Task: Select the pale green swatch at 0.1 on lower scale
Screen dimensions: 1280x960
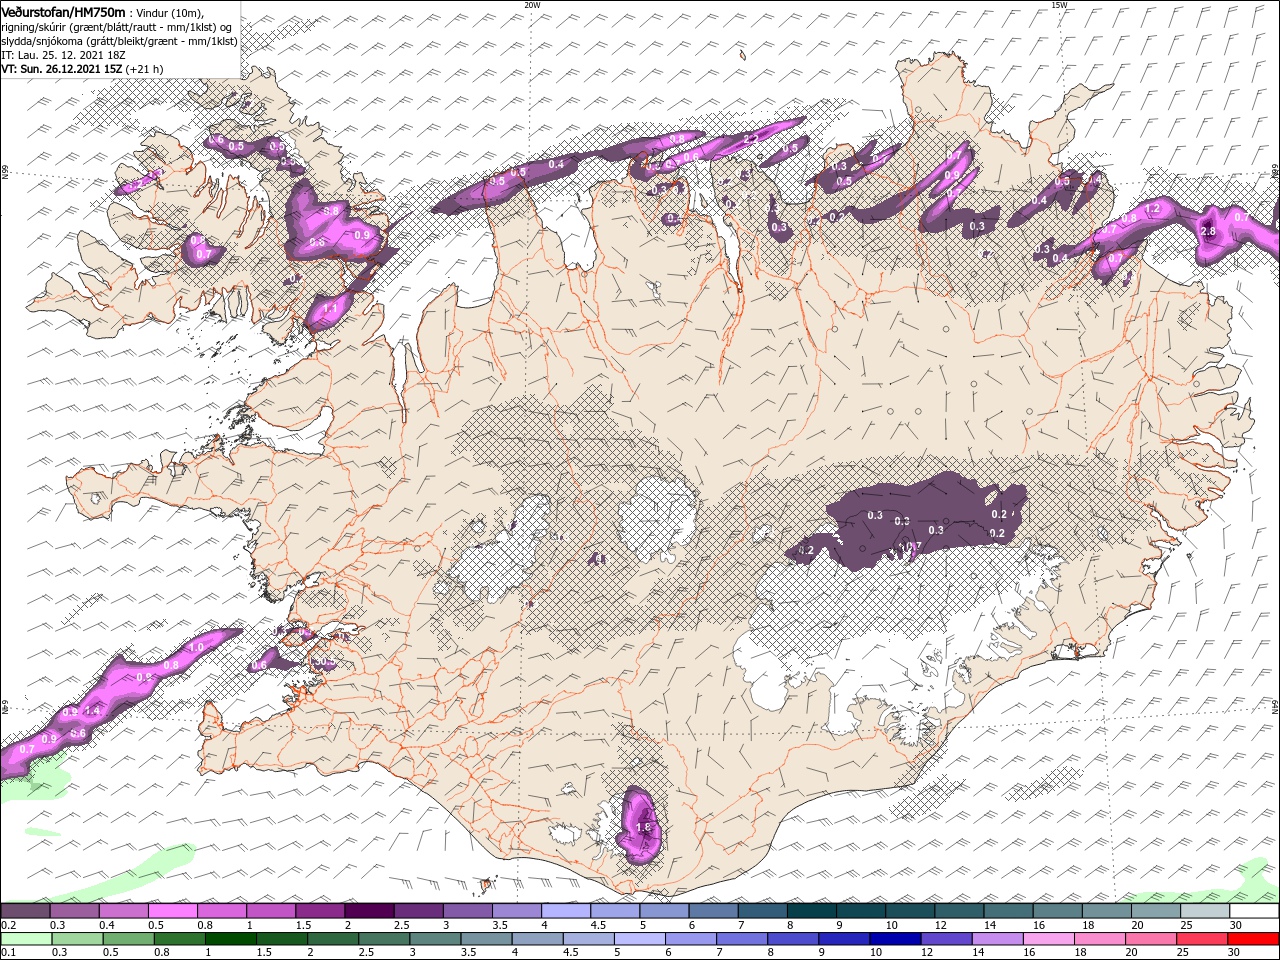Action: (25, 939)
